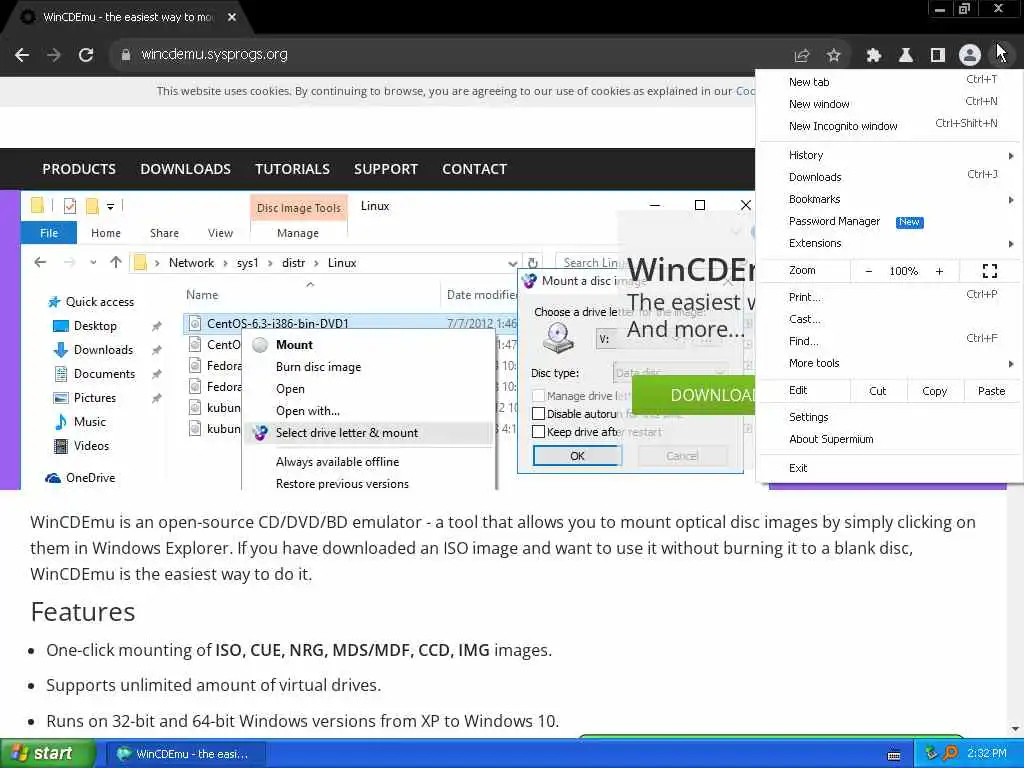Click the green DOWNLOAD button
This screenshot has height=768, width=1024.
[694, 395]
